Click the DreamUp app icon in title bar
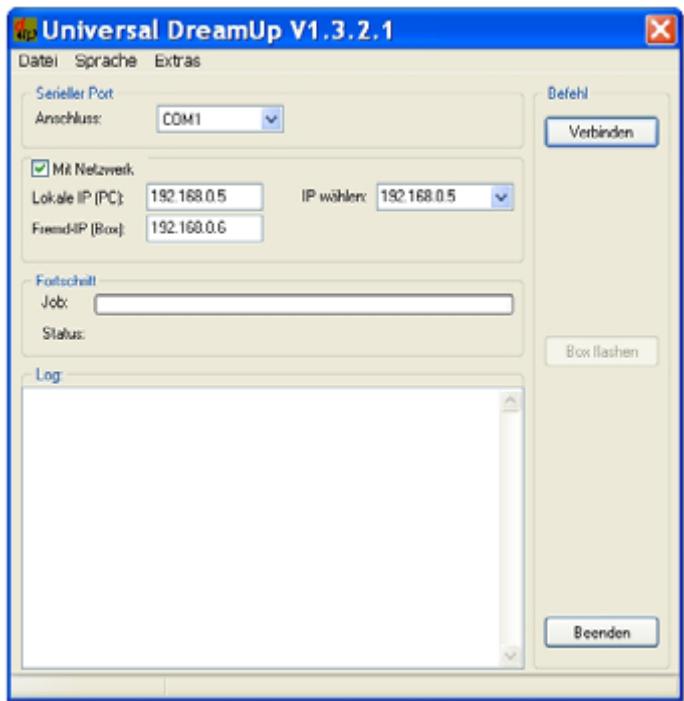684x701 pixels. 25,30
